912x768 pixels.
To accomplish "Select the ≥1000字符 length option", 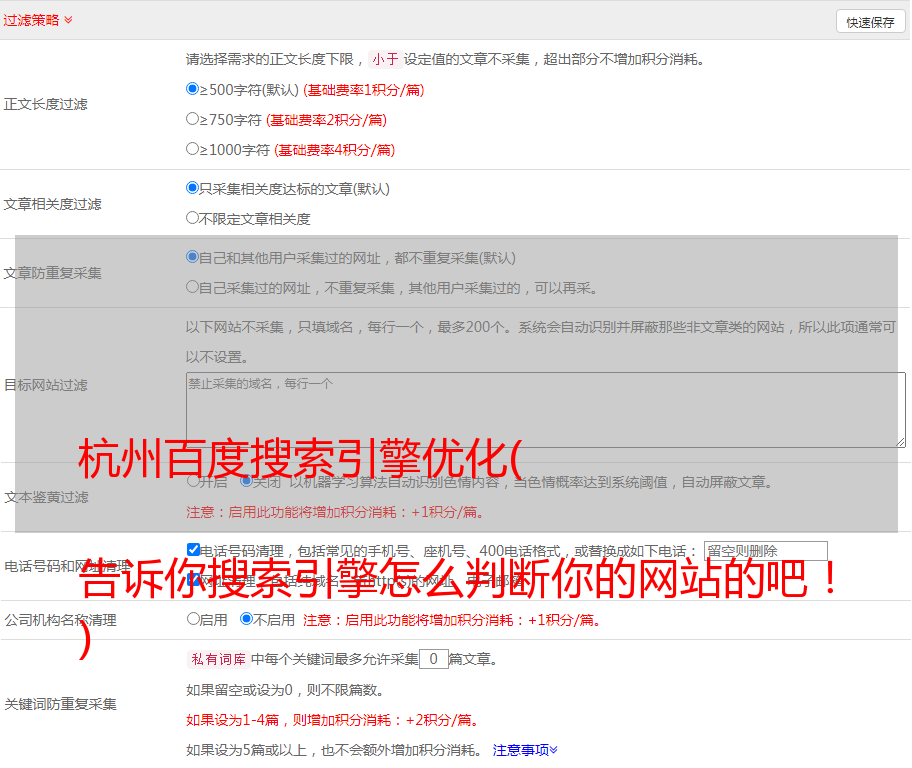I will point(192,148).
